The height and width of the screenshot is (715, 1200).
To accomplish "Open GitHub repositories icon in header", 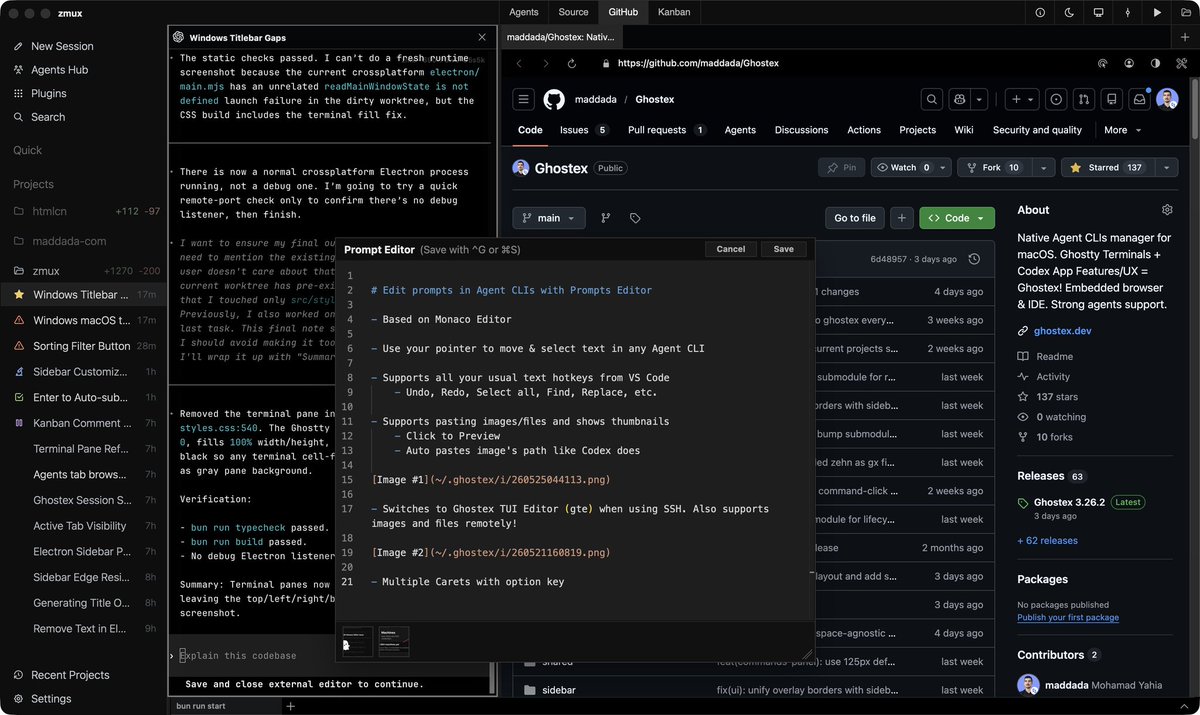I will [x=1111, y=99].
